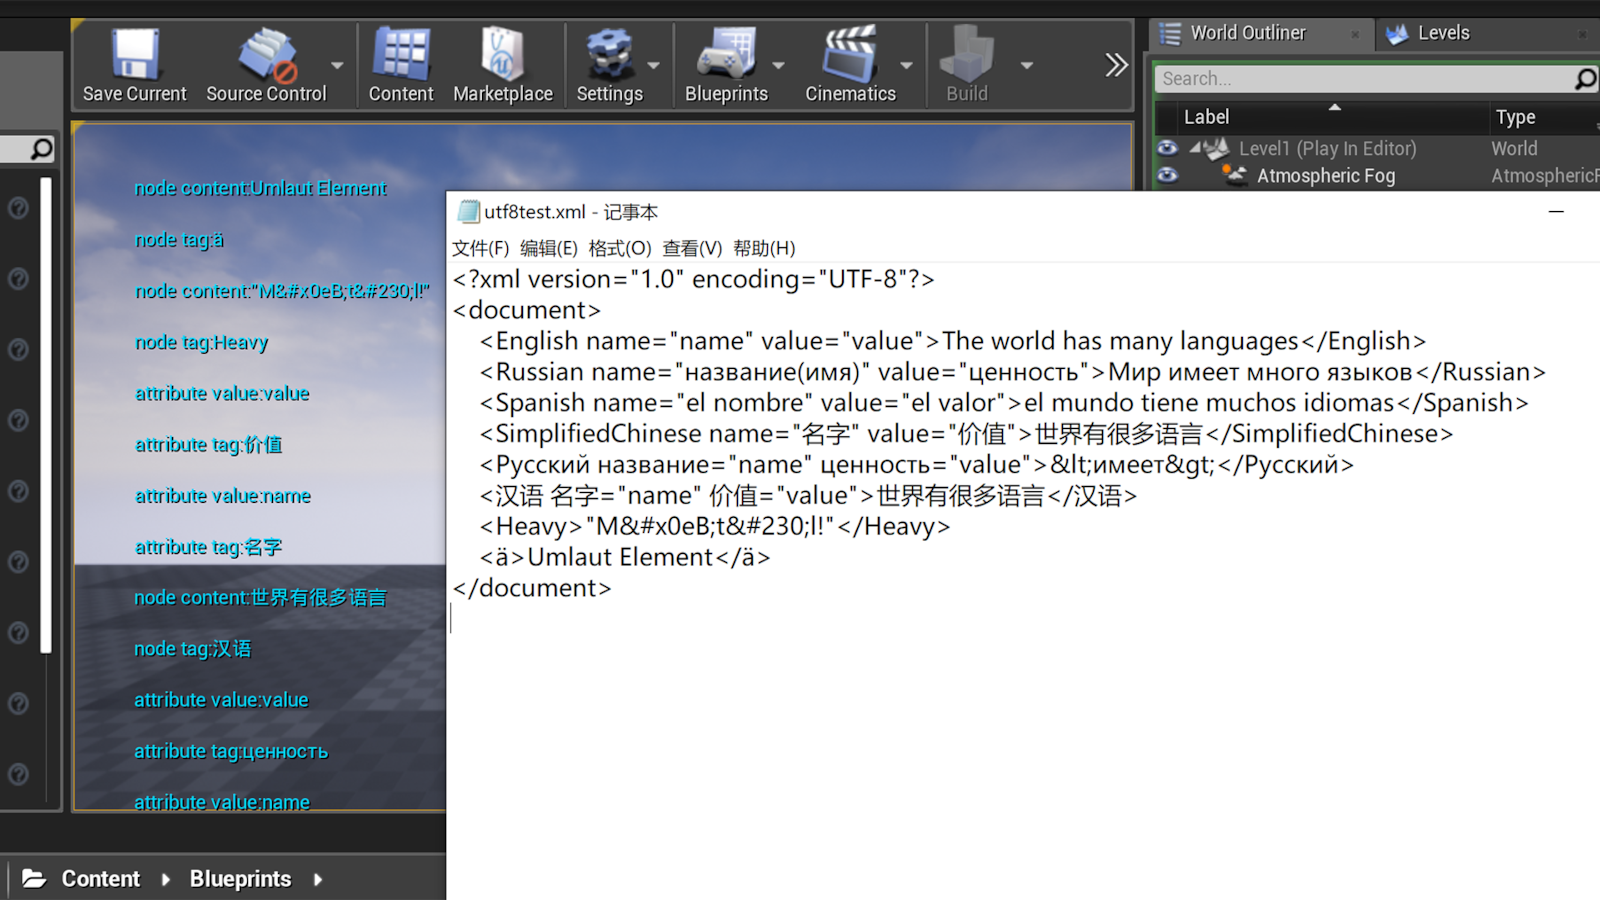Open the Cinematics dropdown arrow

click(907, 65)
